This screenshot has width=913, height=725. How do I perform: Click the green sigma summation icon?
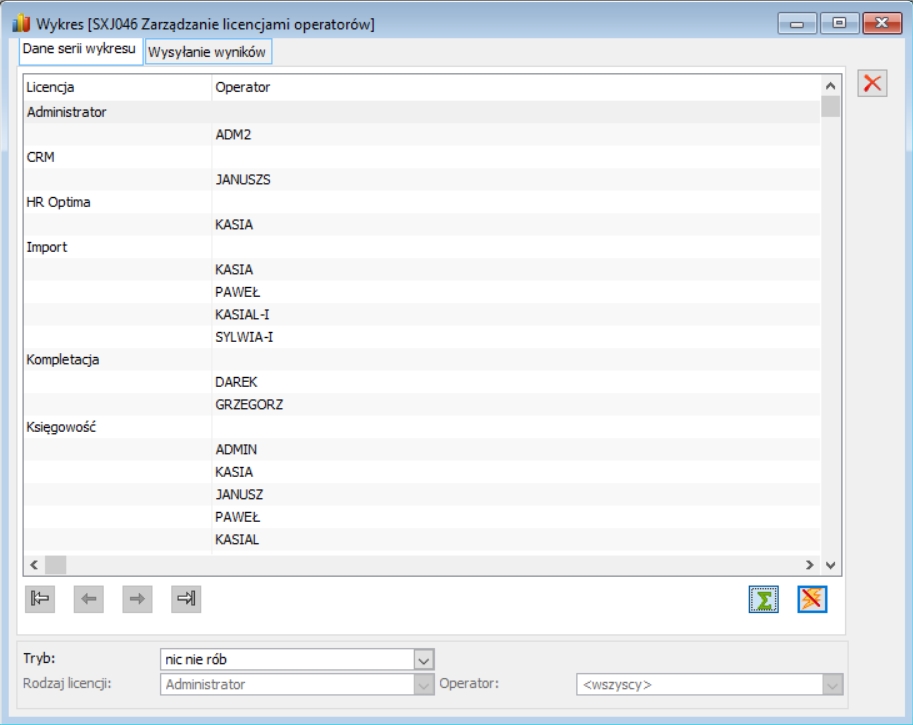(x=763, y=599)
